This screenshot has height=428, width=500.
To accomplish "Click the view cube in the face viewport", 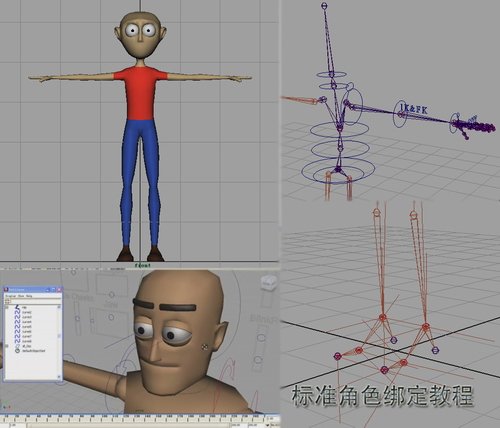I will 269,282.
